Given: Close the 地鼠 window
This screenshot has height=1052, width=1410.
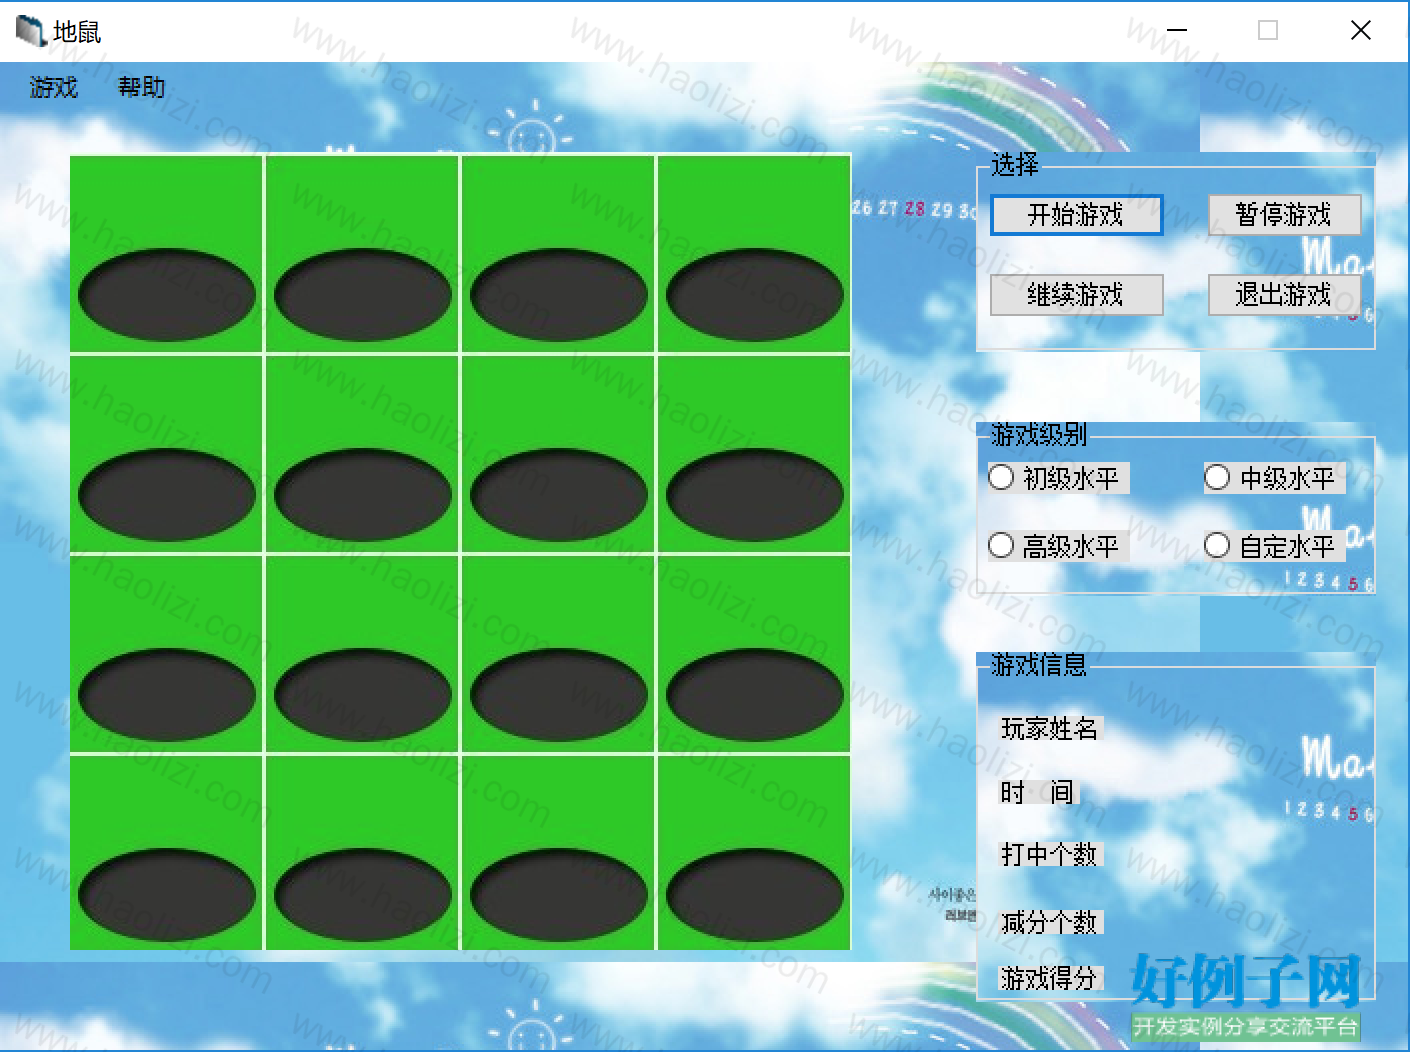Looking at the screenshot, I should (1361, 31).
